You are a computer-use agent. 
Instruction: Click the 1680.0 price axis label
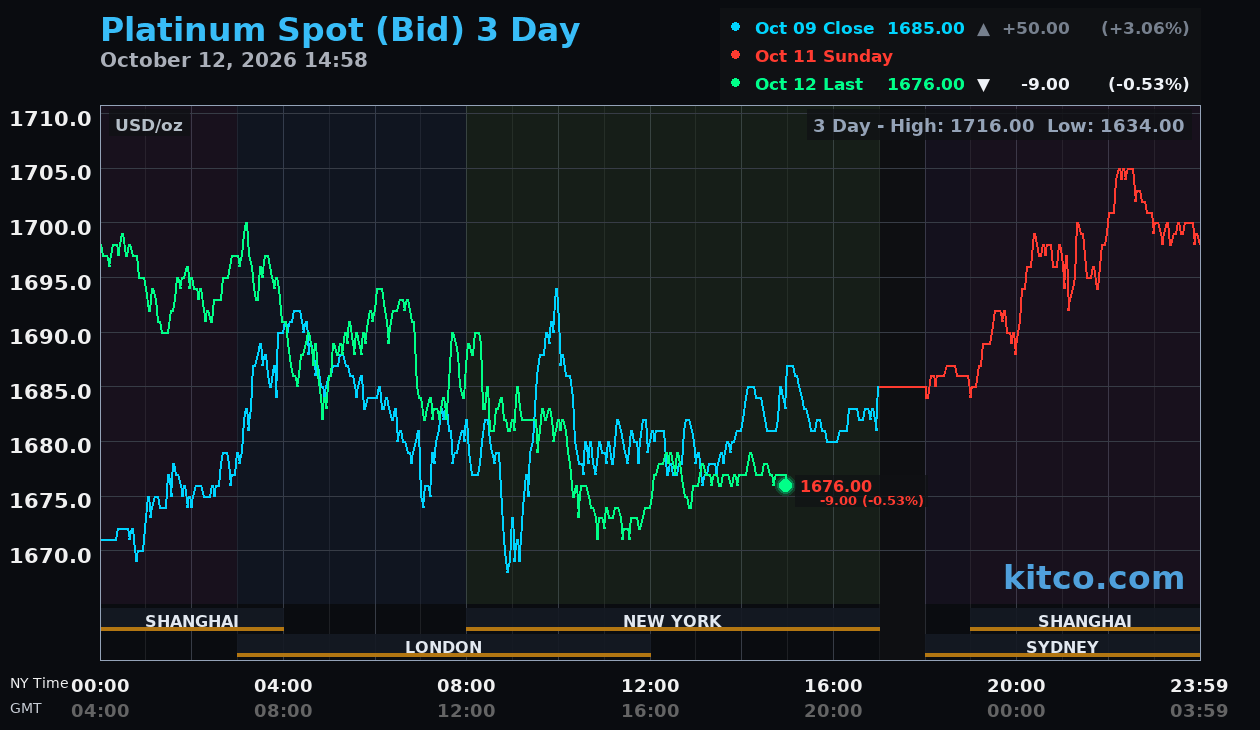pos(51,445)
